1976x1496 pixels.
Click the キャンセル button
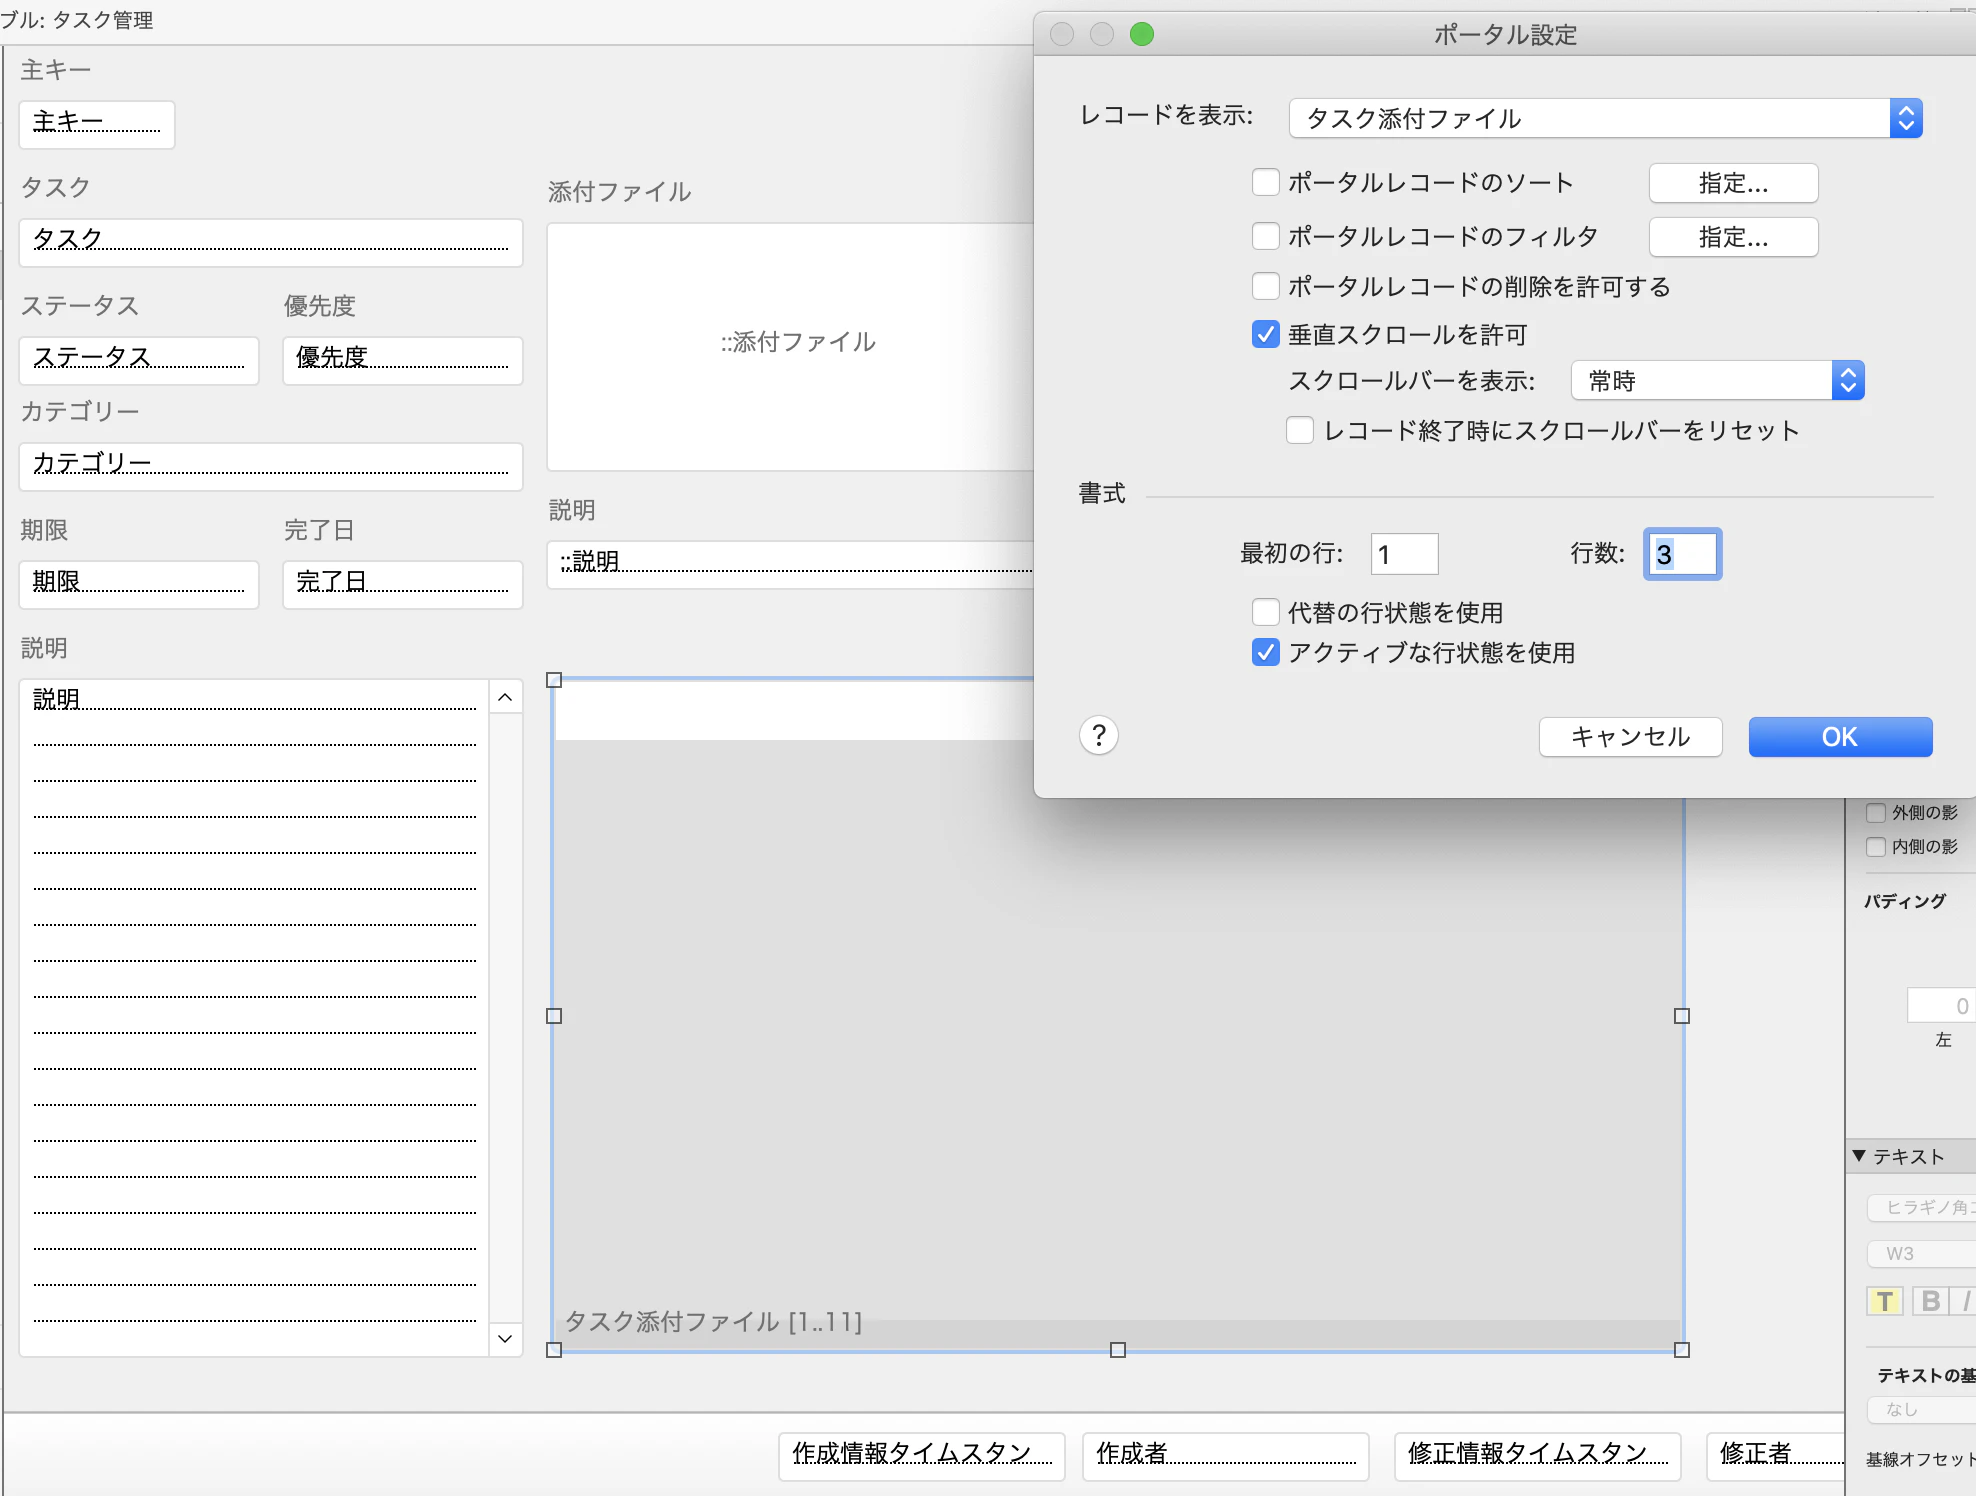[x=1630, y=737]
